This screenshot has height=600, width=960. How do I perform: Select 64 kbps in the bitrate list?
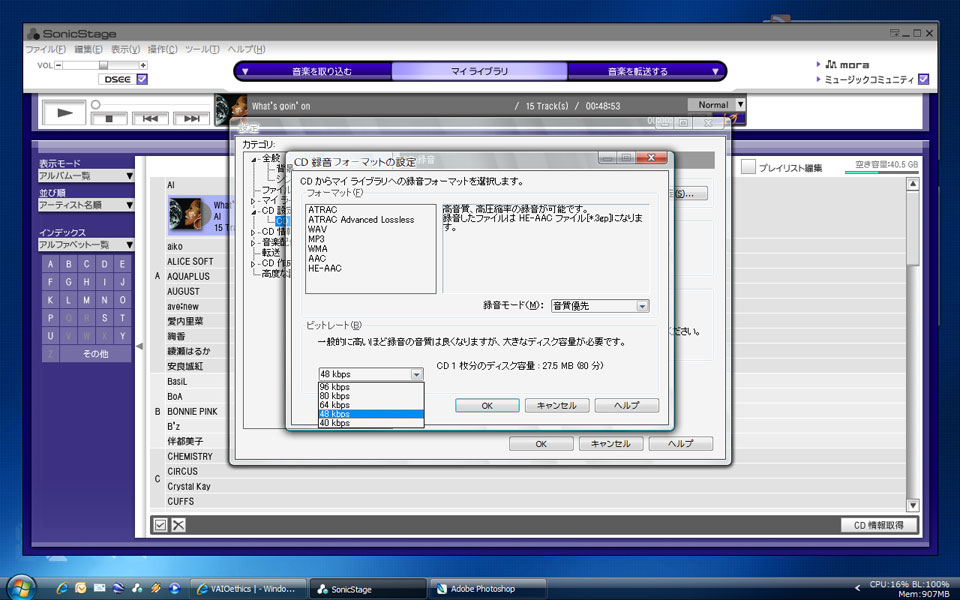[371, 405]
